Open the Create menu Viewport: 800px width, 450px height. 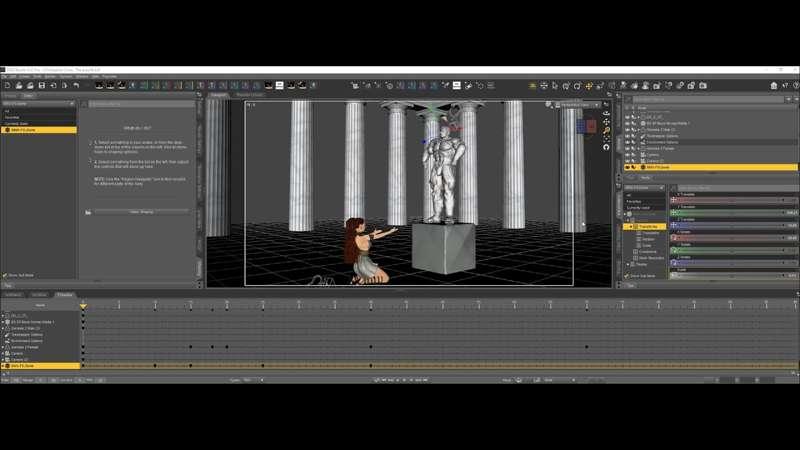(24, 77)
